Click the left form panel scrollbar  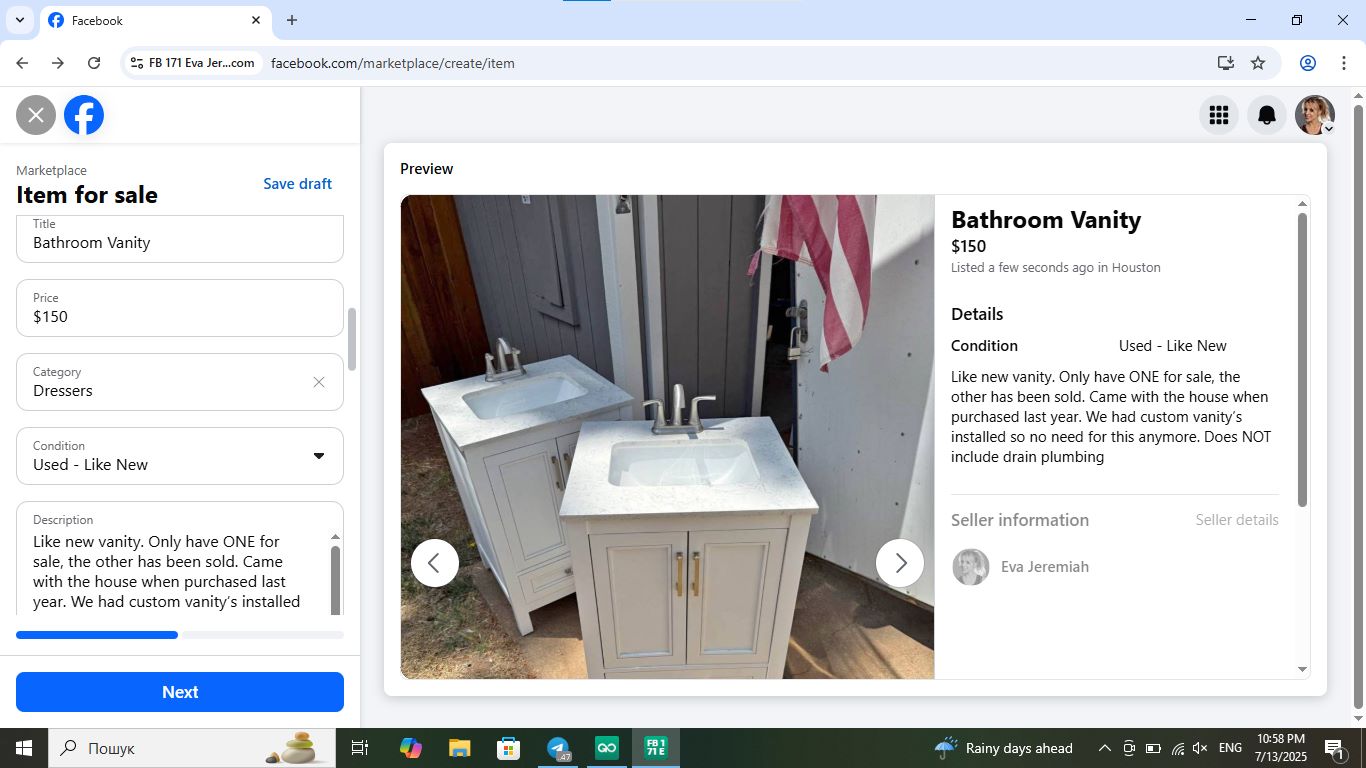(x=351, y=339)
